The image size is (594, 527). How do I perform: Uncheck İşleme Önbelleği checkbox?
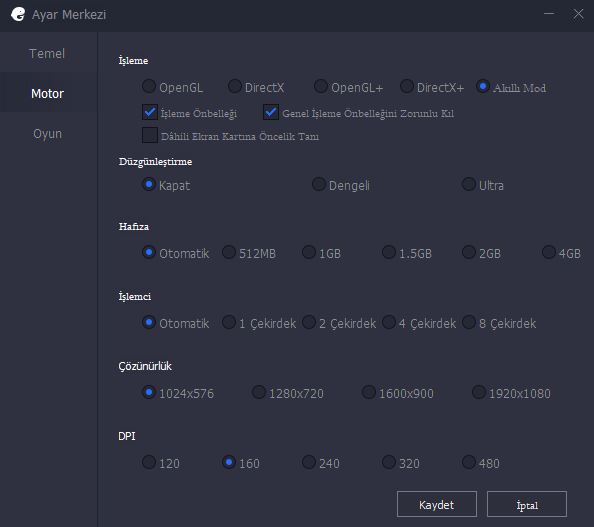pos(150,113)
